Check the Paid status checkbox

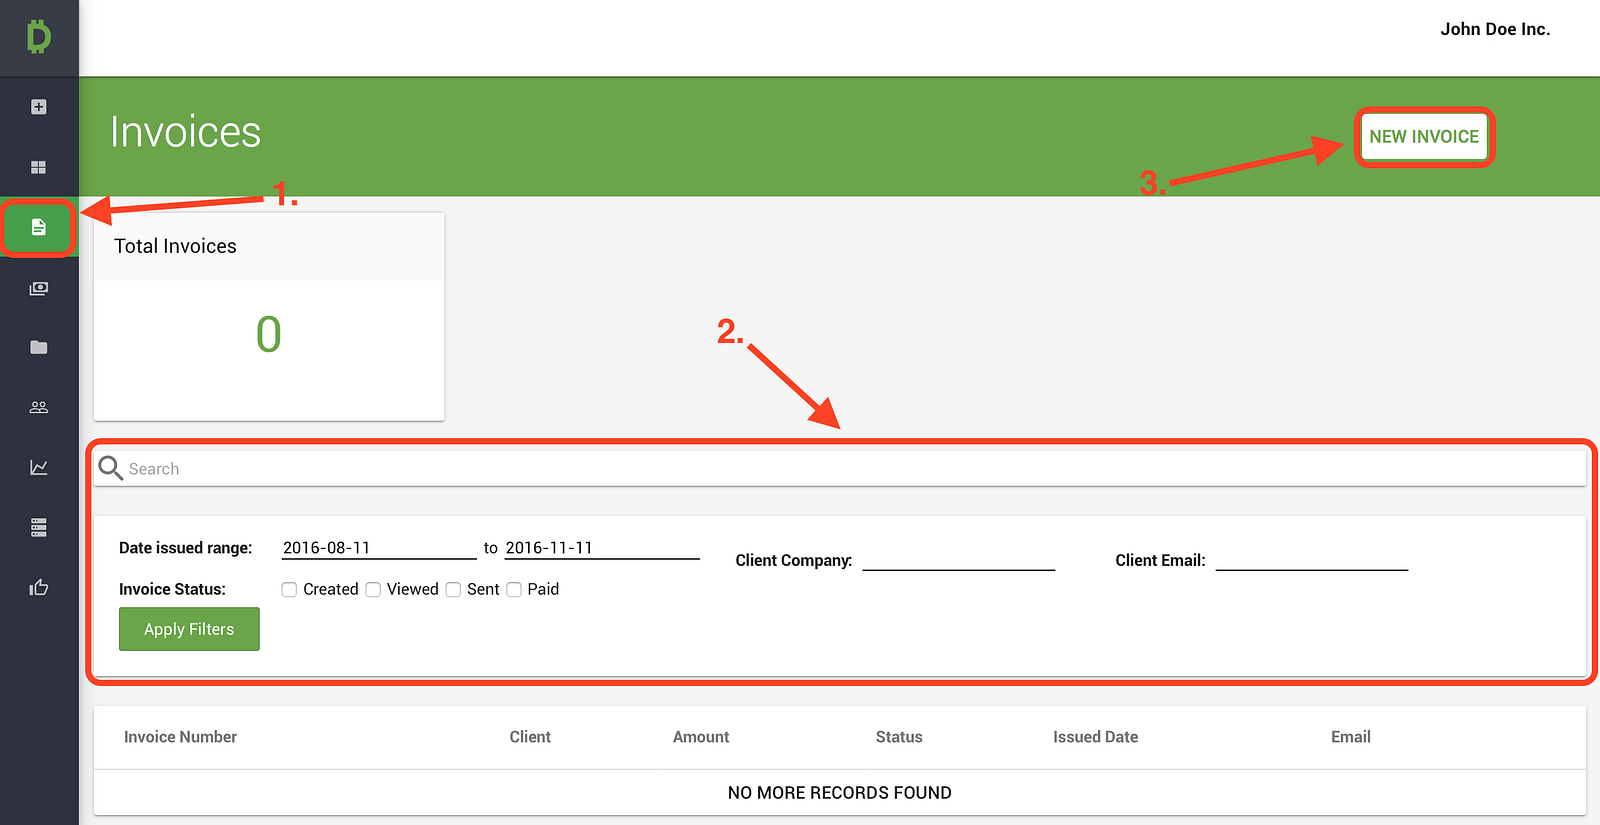(x=514, y=589)
